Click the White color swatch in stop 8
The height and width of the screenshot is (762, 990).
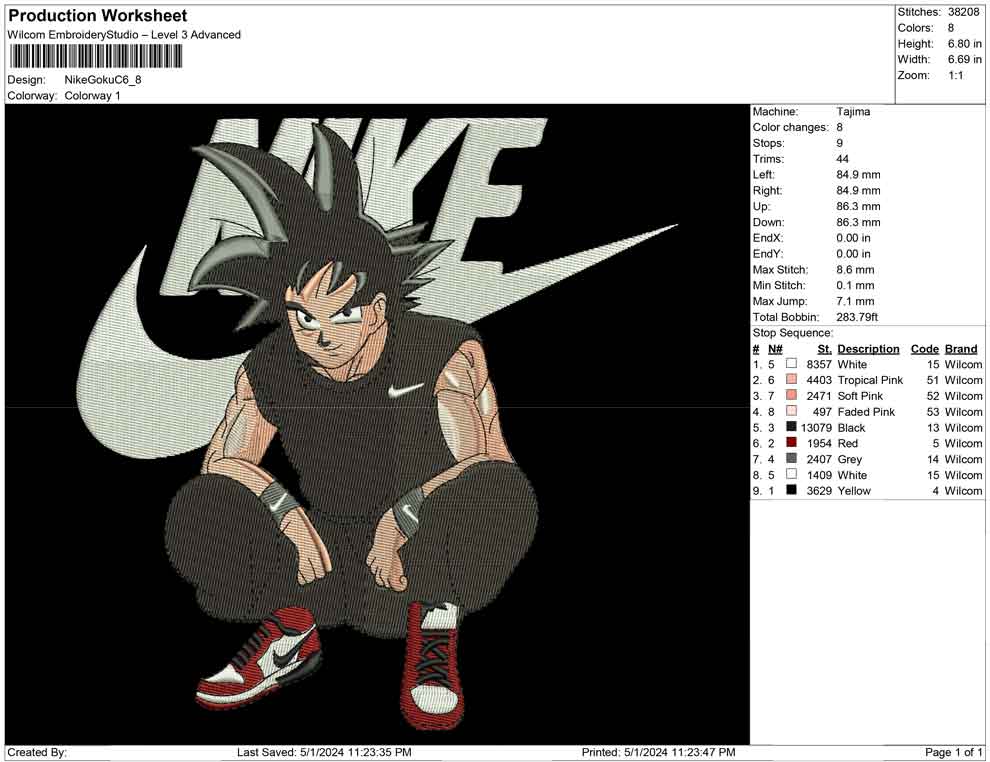(791, 474)
